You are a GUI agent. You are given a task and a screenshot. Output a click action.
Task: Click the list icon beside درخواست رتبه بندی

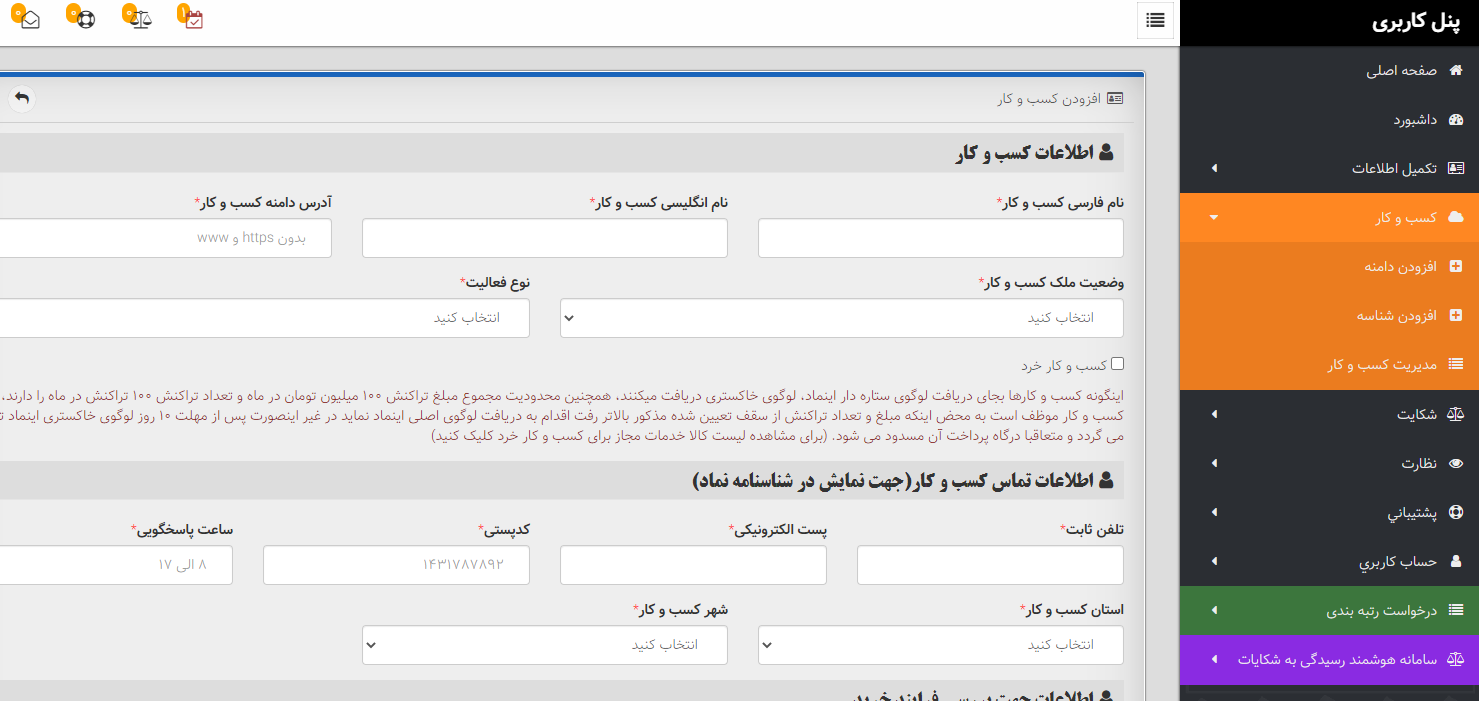(x=1456, y=610)
